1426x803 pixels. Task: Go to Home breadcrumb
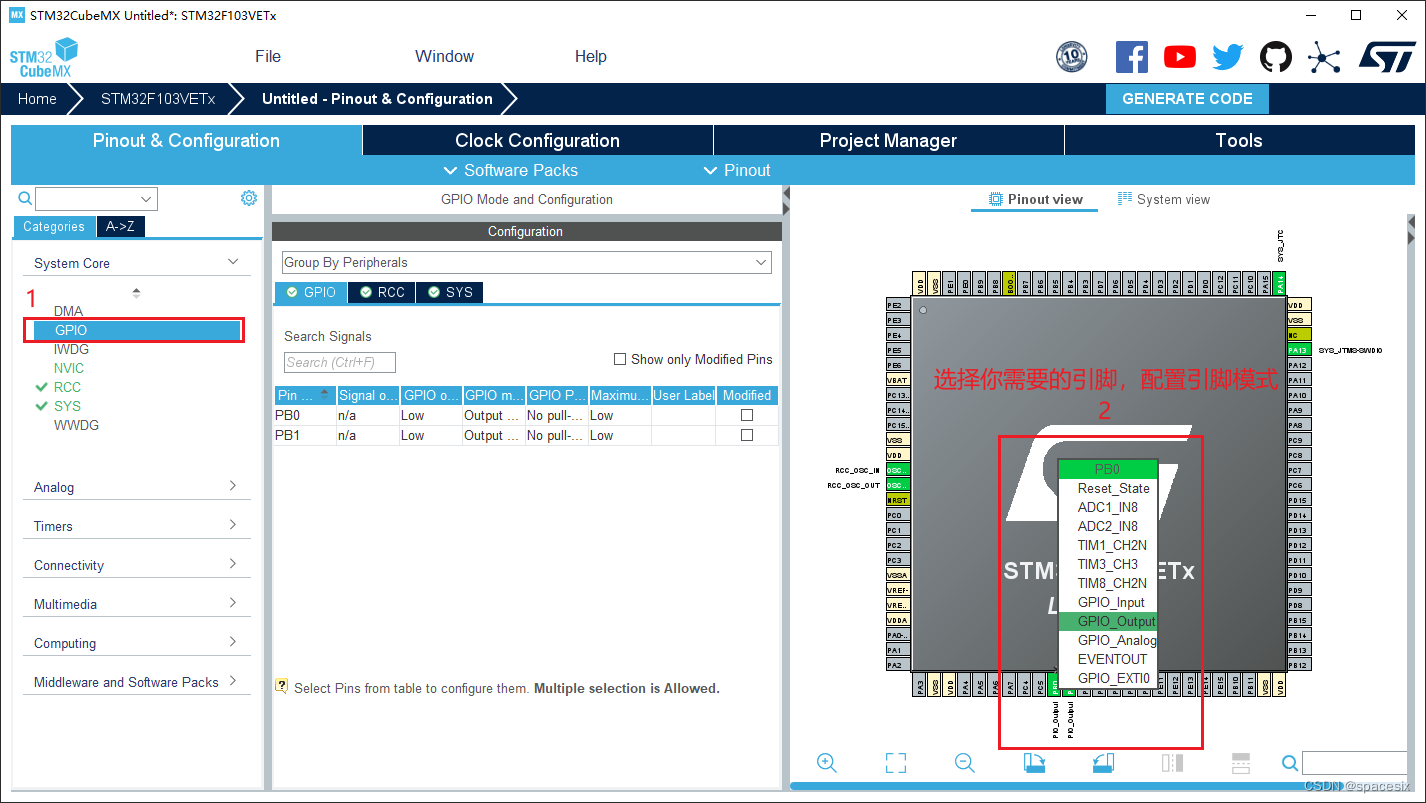pyautogui.click(x=37, y=99)
